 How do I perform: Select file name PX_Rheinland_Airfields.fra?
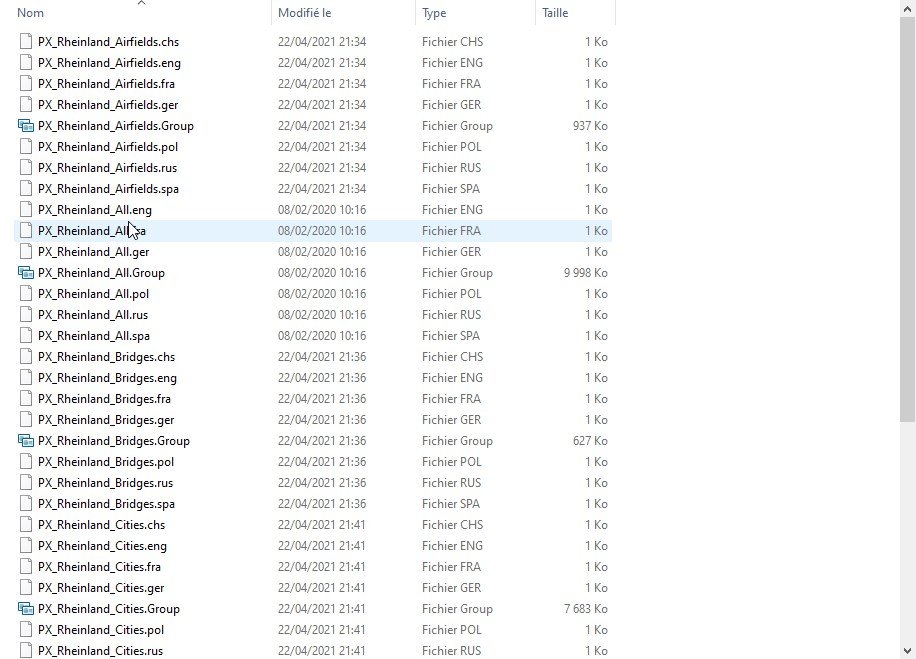pos(106,84)
